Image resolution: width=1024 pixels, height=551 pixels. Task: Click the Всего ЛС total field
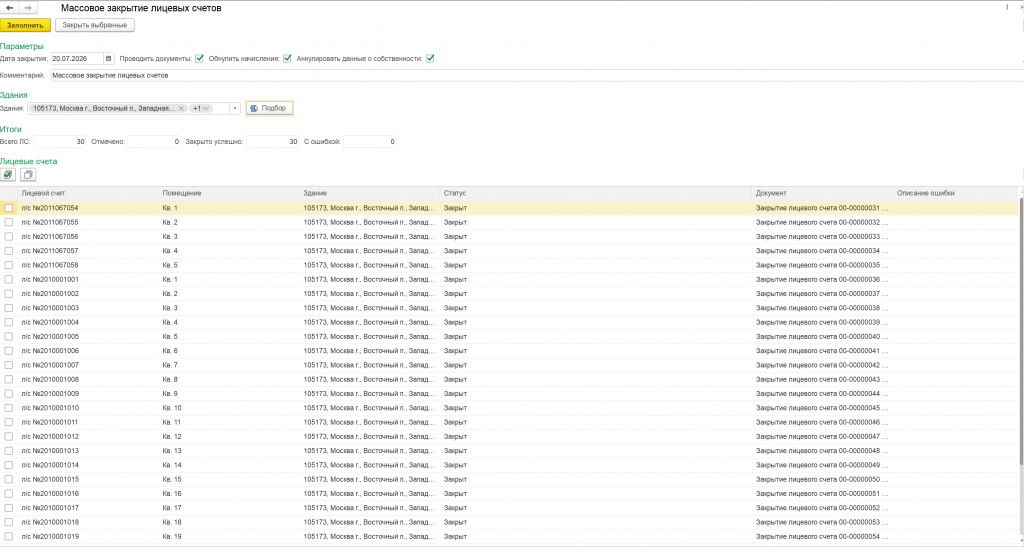(x=60, y=142)
